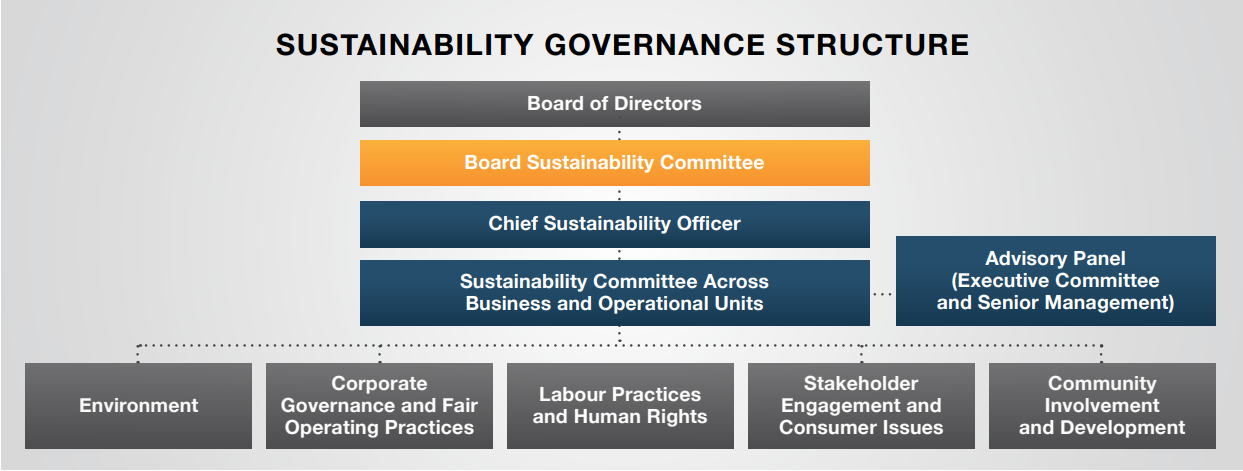Click the dotted connector directly above Environment box
Image resolution: width=1243 pixels, height=471 pixels.
[x=138, y=353]
